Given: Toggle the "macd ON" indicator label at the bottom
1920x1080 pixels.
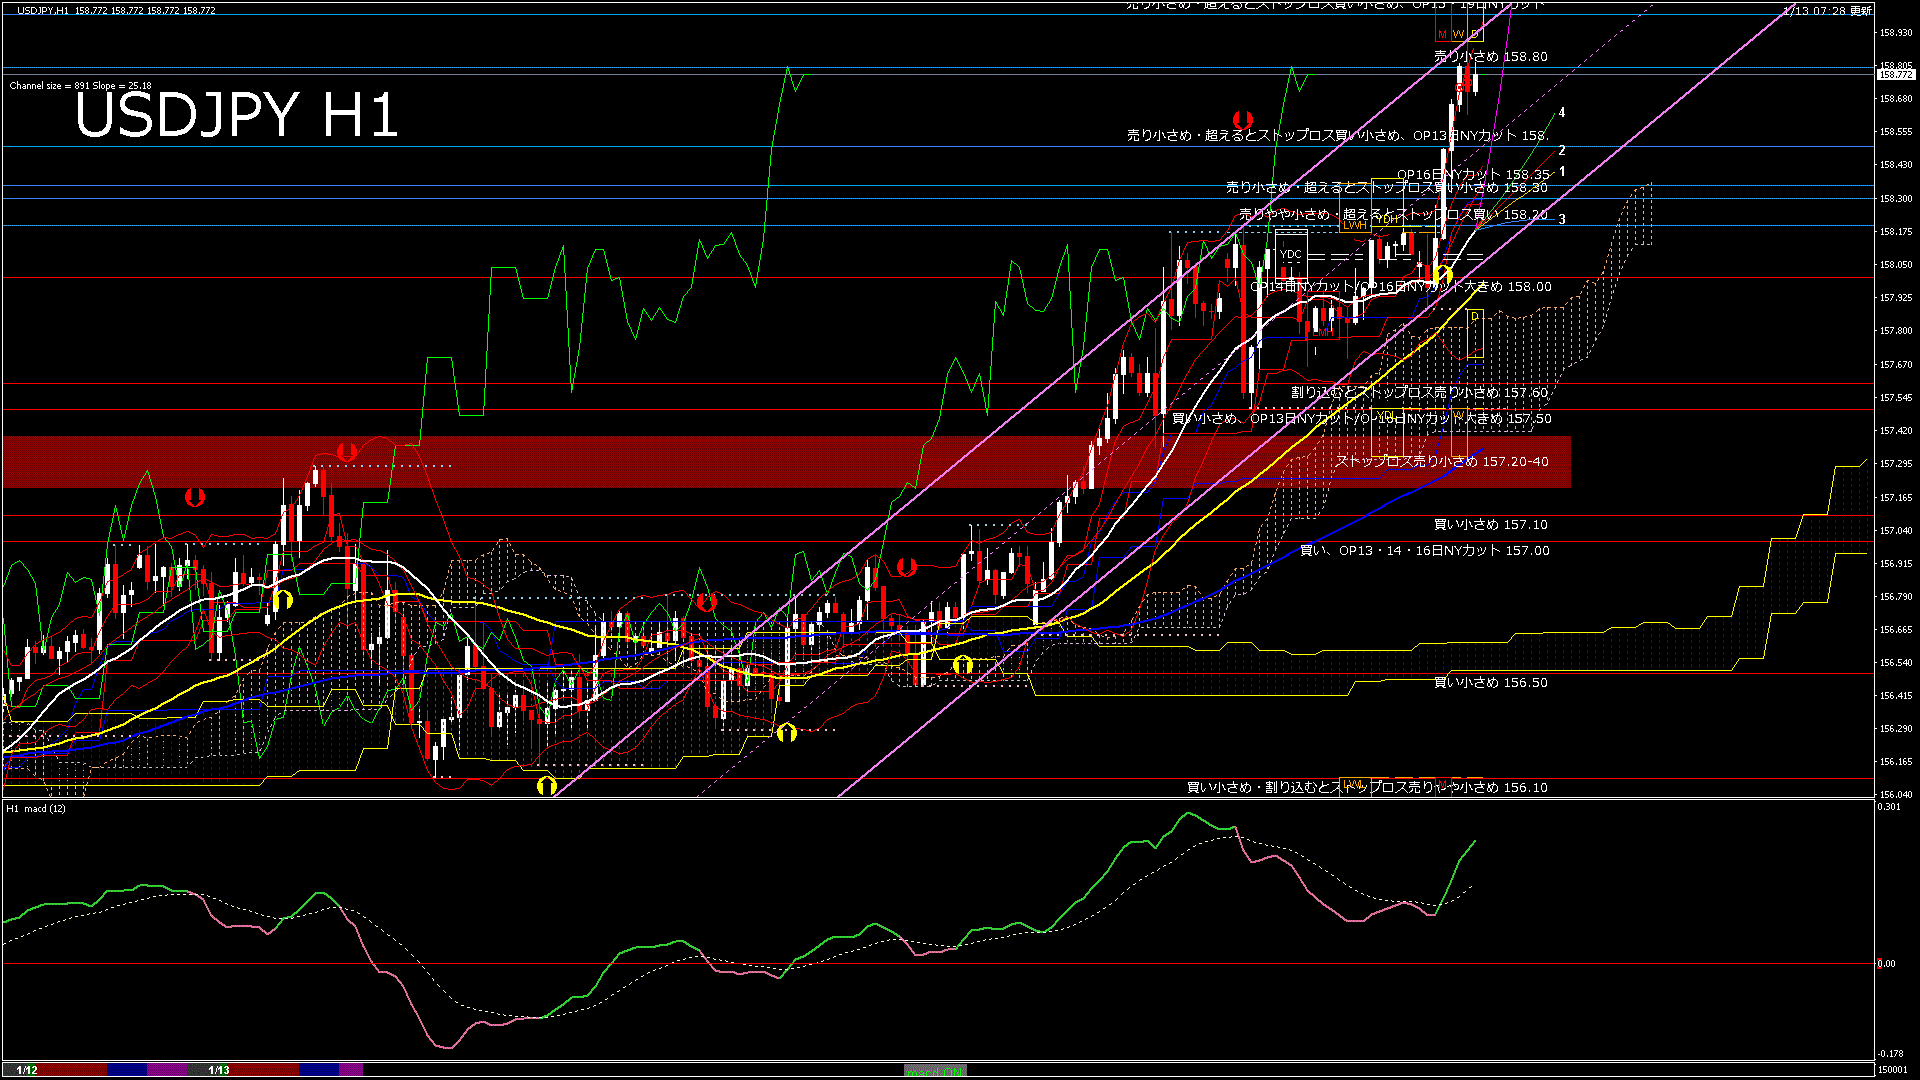Looking at the screenshot, I should click(x=935, y=1071).
